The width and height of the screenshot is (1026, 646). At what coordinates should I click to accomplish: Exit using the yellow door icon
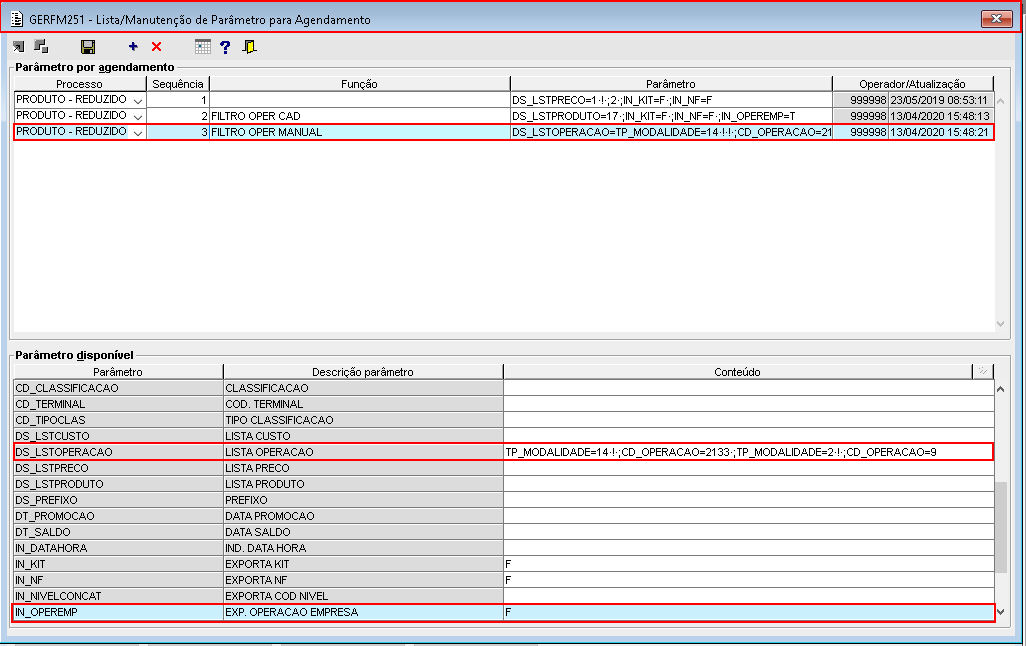click(249, 46)
